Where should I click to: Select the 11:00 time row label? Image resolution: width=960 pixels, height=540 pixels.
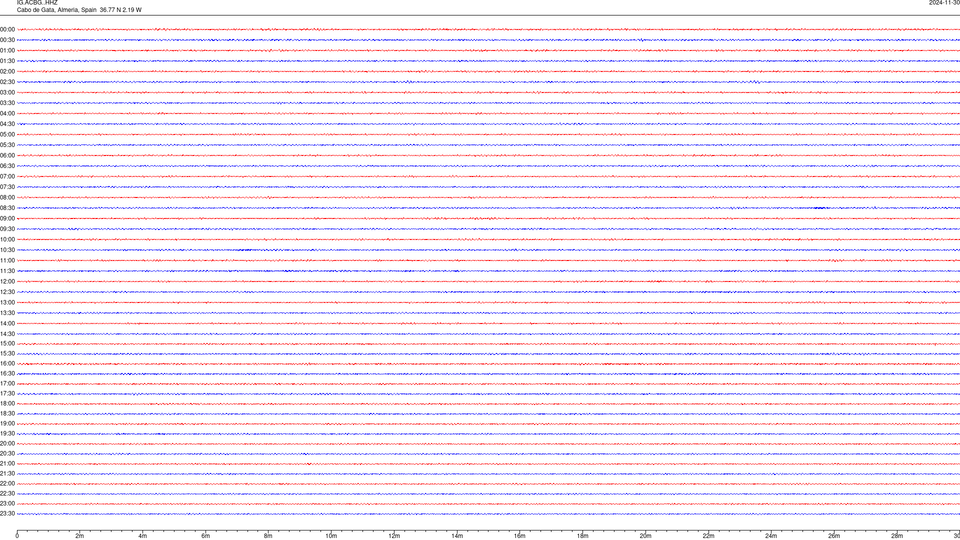(7, 261)
